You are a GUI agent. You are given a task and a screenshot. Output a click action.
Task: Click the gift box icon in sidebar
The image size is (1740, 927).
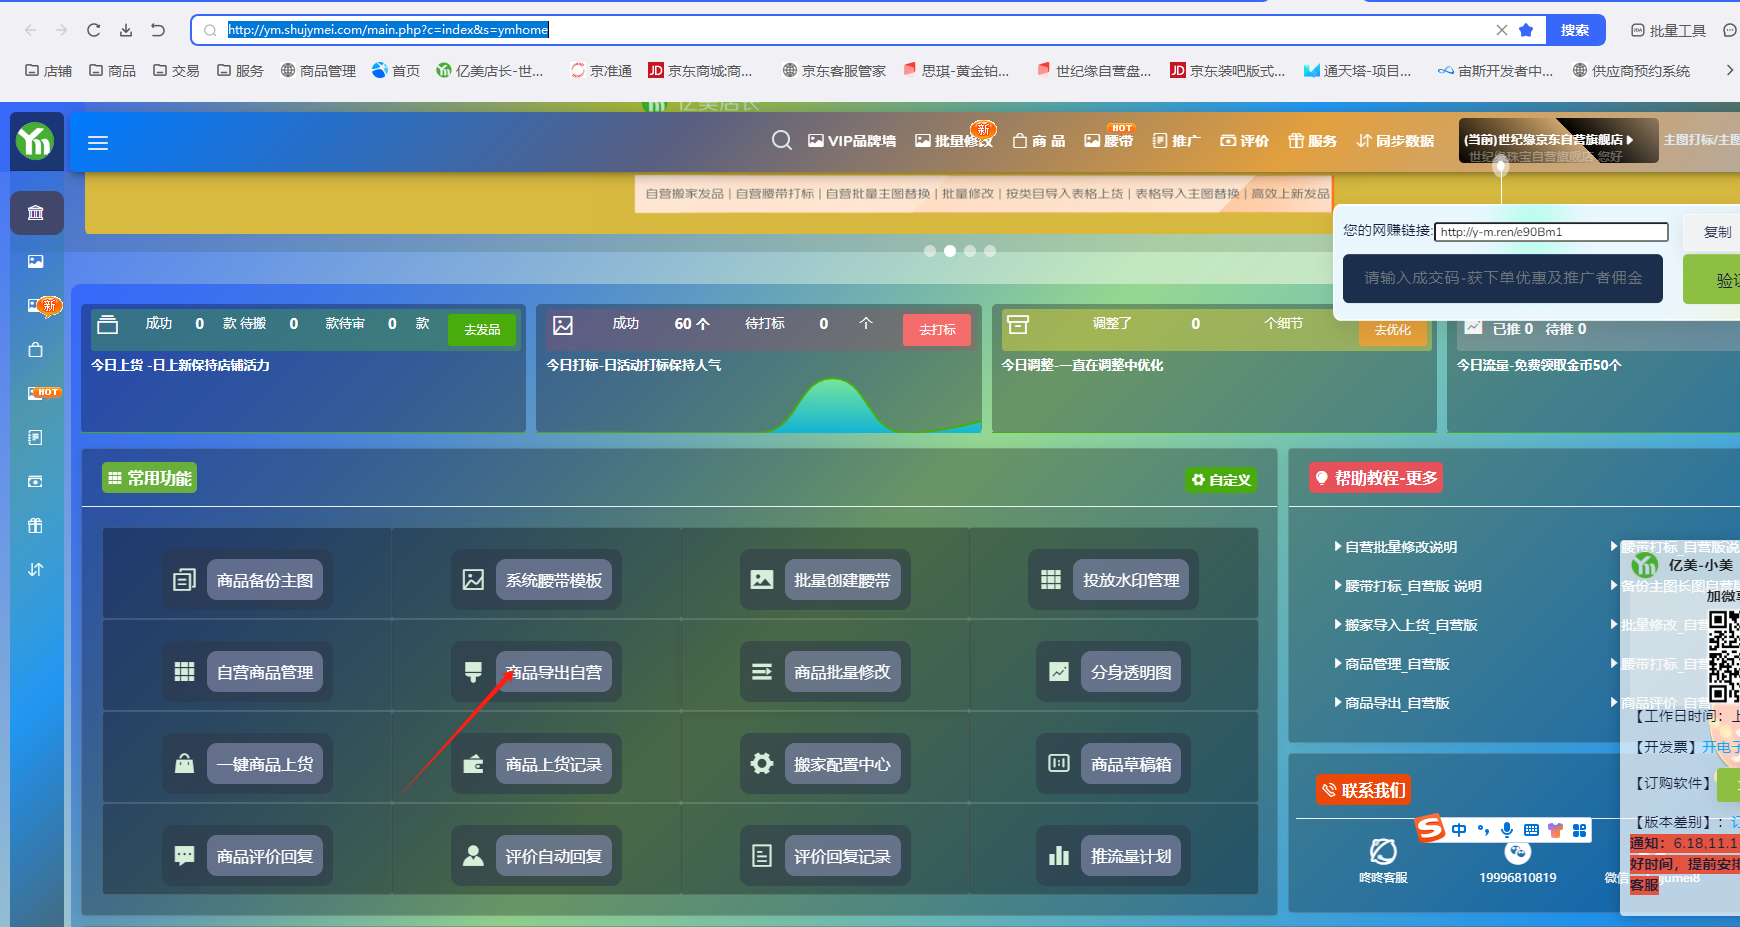36,525
